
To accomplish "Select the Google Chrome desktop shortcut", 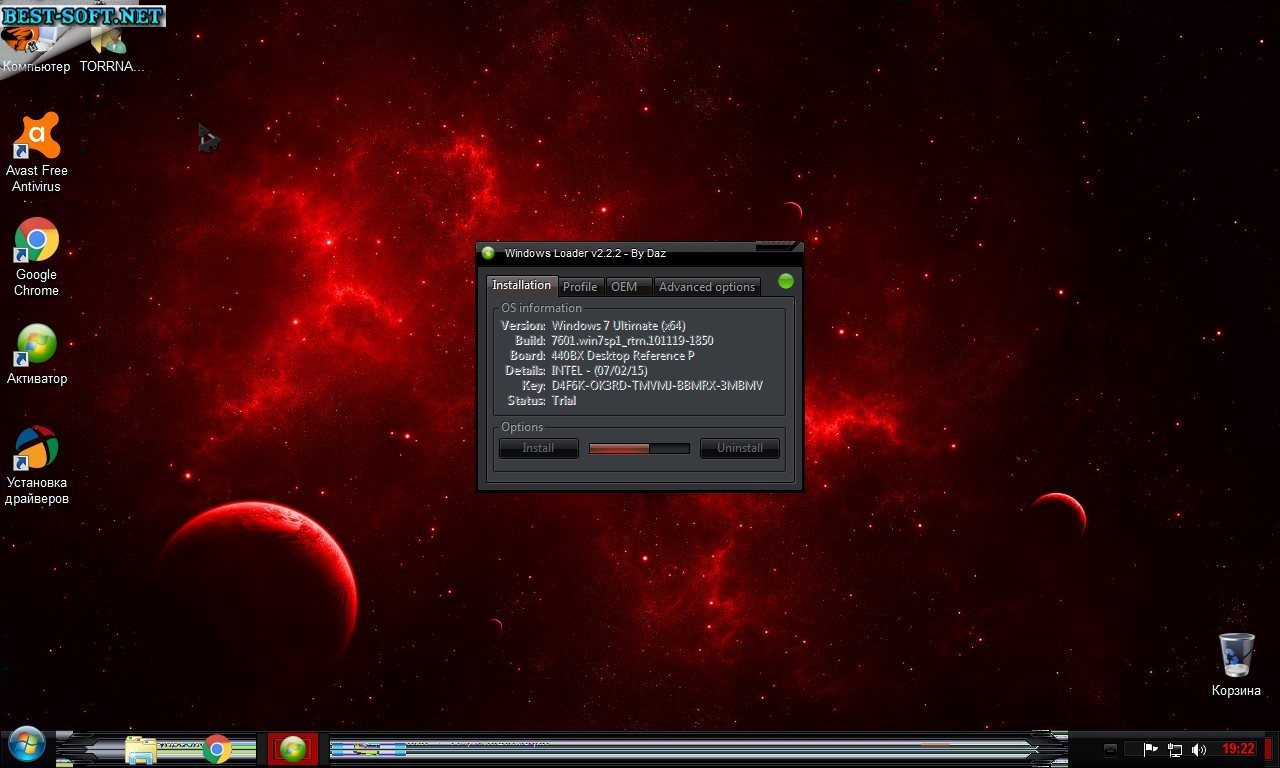I will pos(37,257).
